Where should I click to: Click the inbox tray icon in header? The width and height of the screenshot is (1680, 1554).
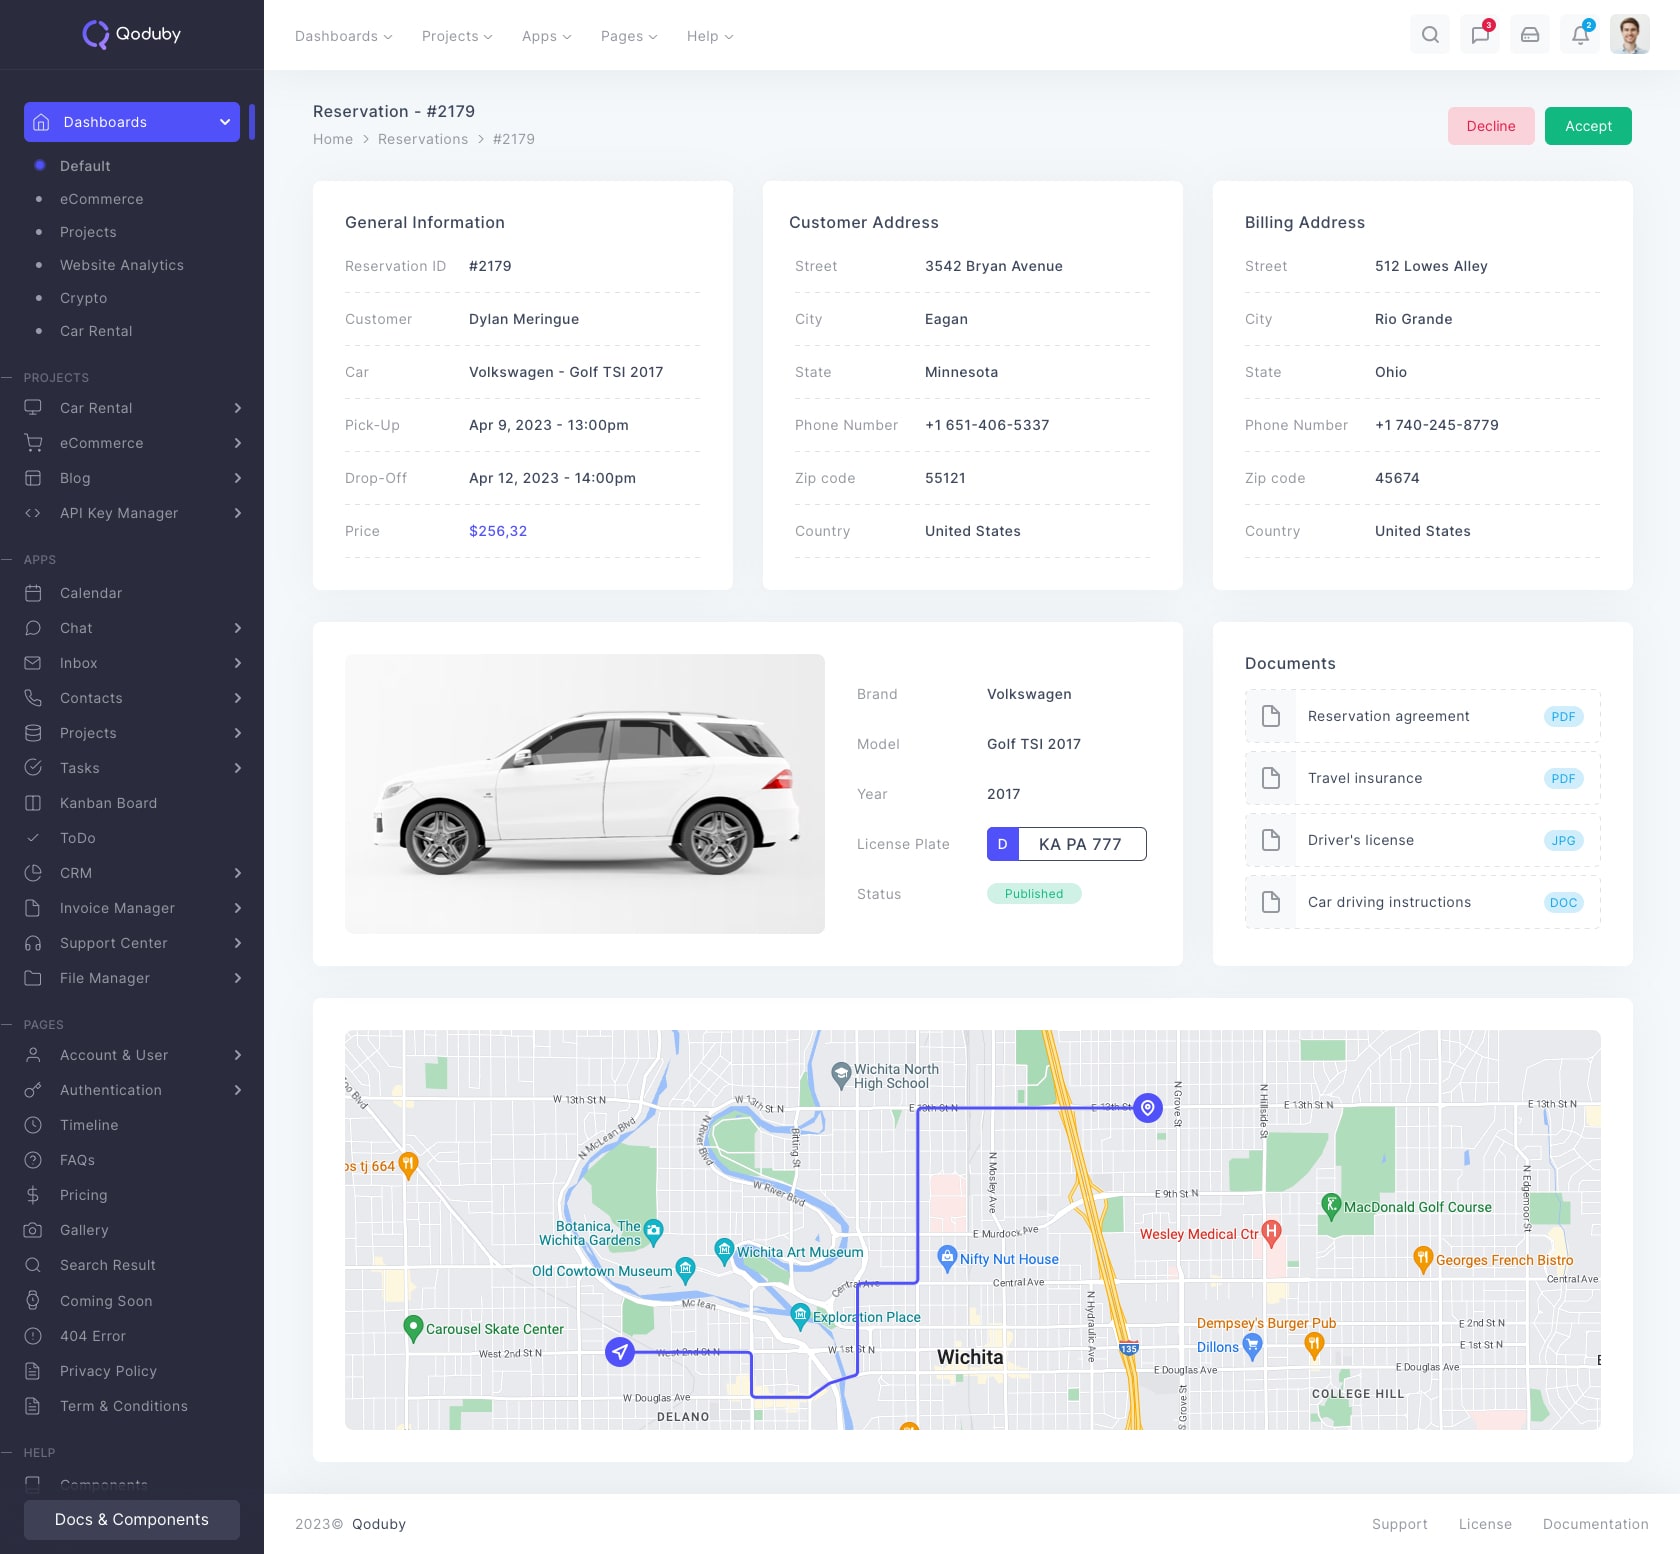[x=1530, y=35]
